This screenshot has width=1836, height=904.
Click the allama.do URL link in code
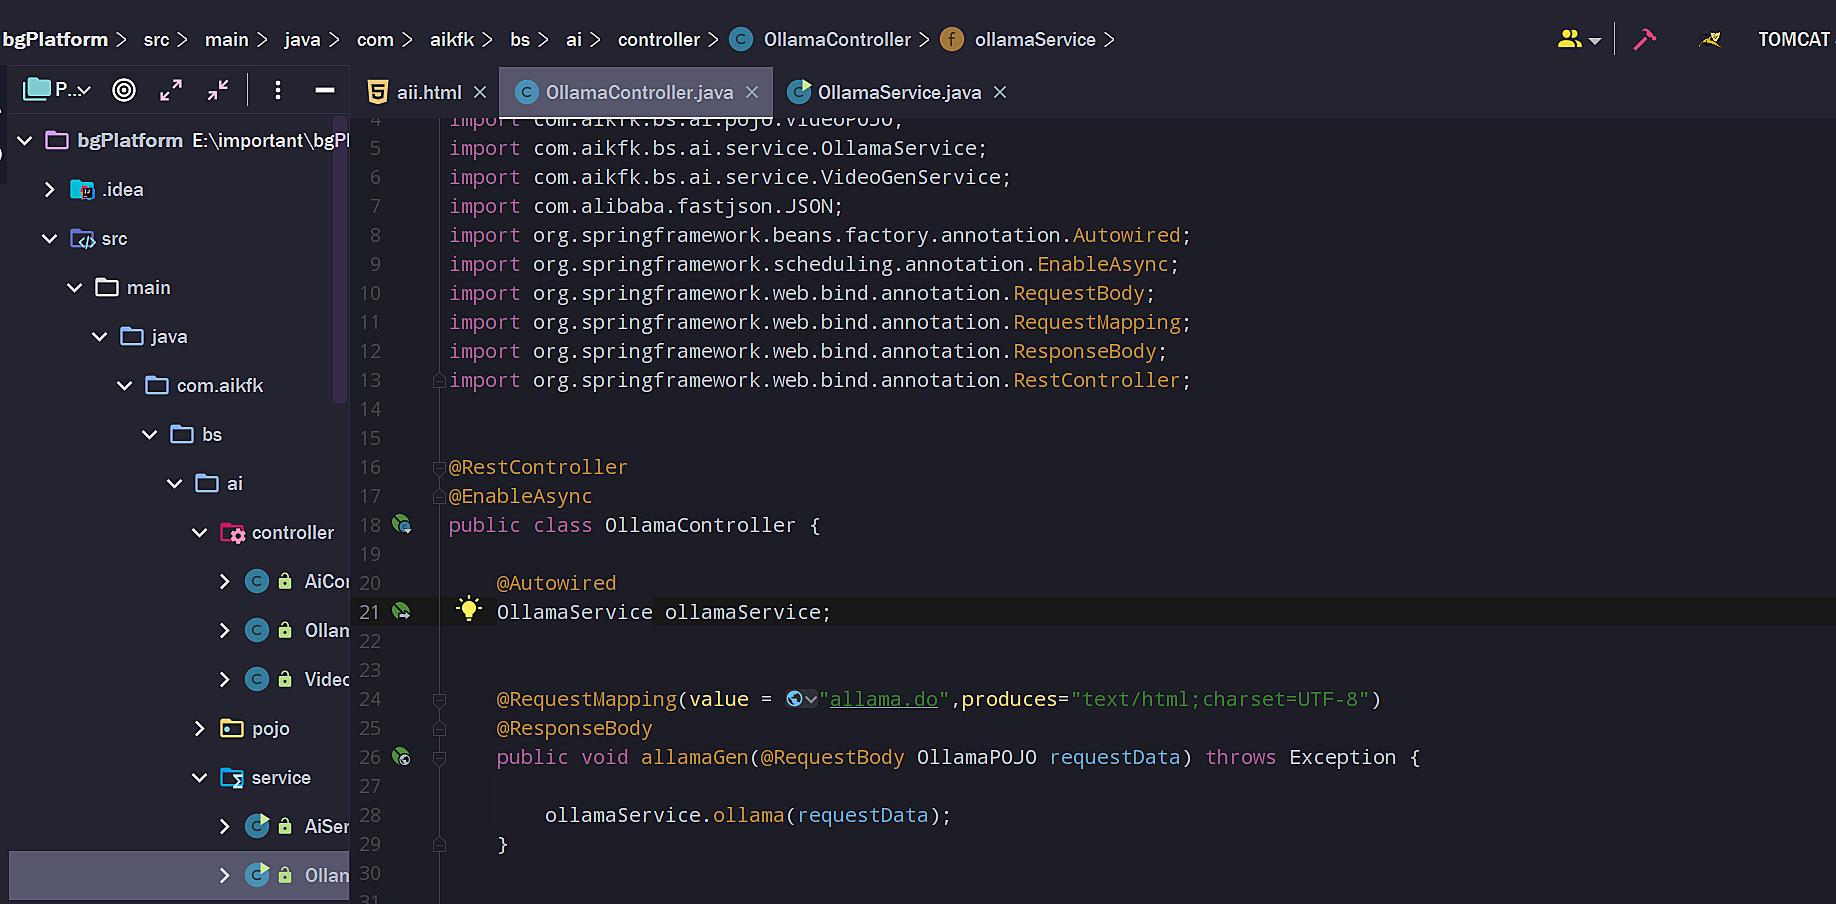[883, 699]
